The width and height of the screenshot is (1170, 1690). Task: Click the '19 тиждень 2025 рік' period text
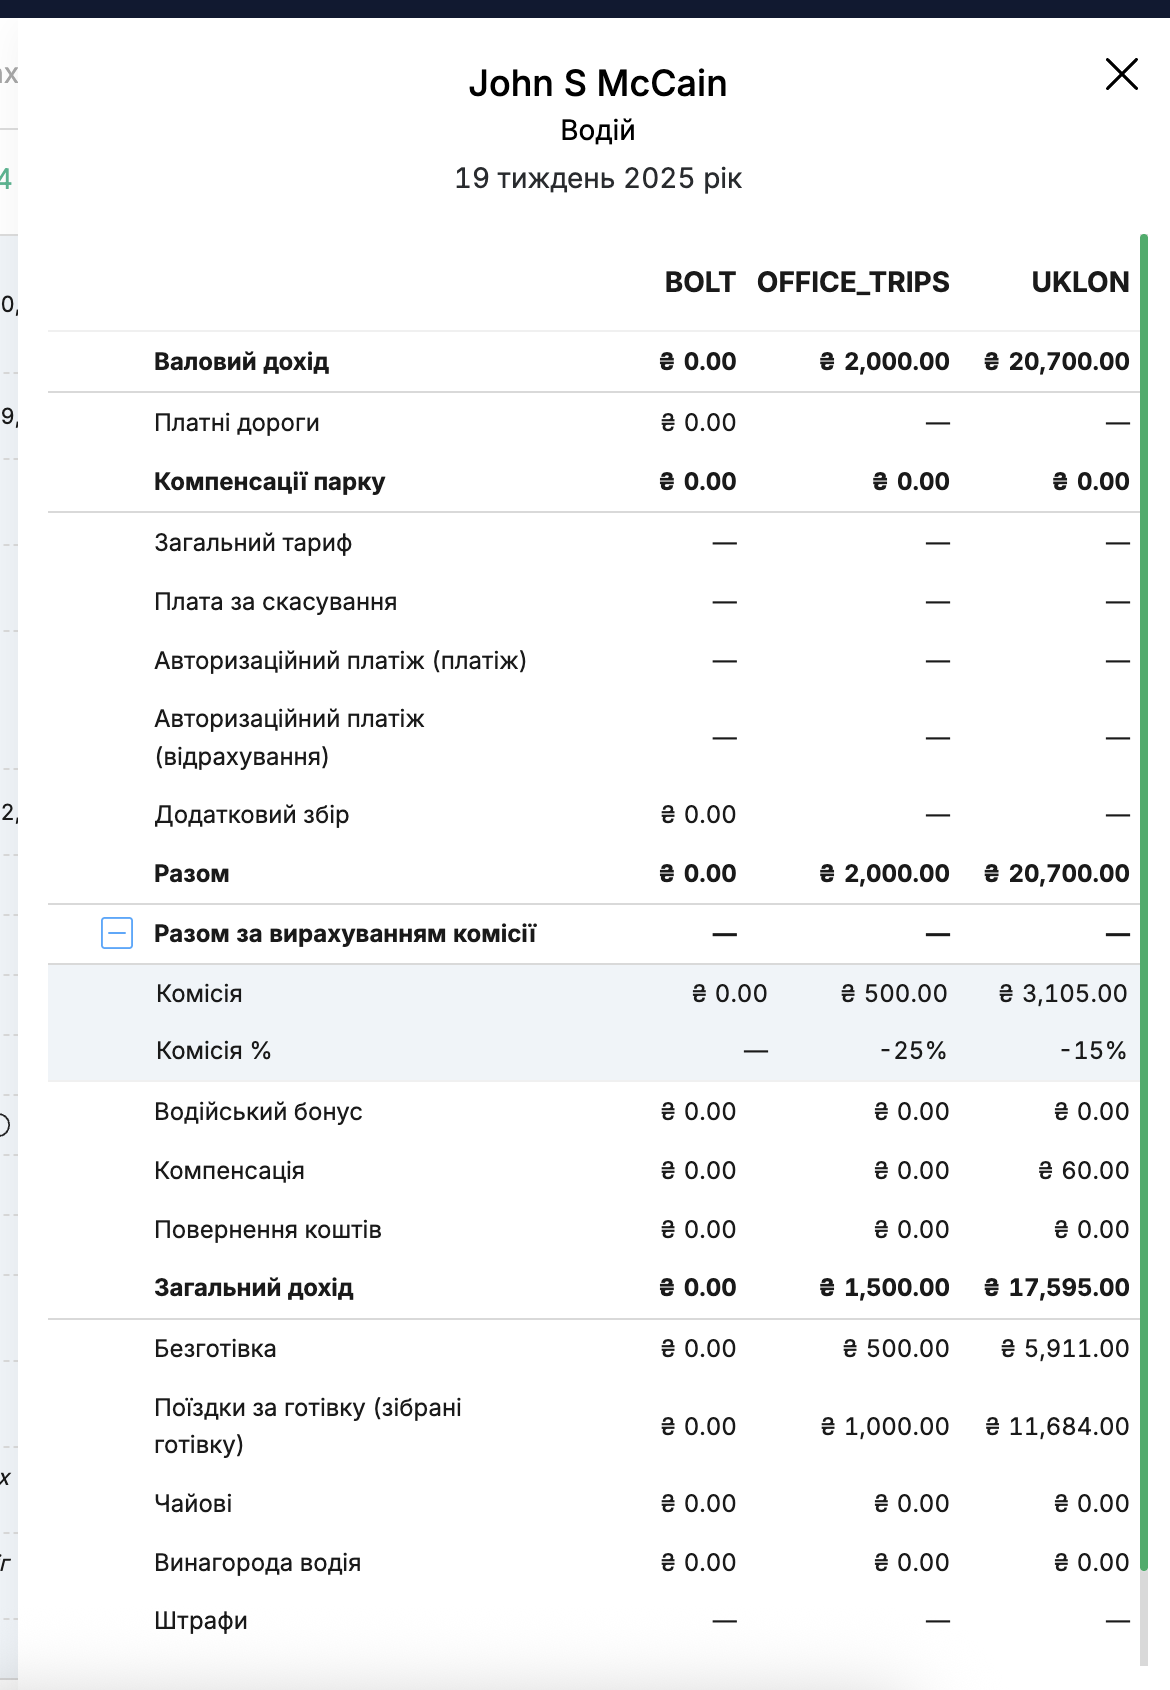pos(598,178)
